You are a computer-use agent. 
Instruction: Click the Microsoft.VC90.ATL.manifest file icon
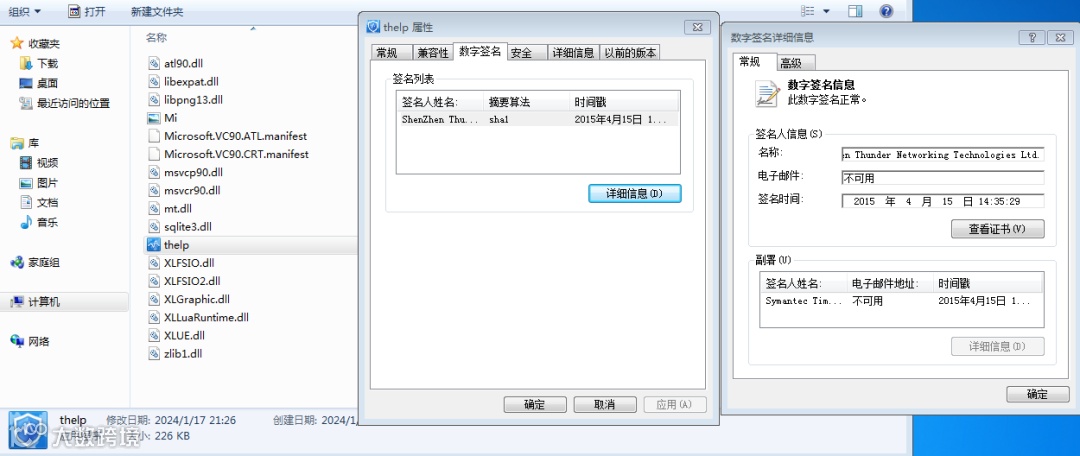[153, 136]
